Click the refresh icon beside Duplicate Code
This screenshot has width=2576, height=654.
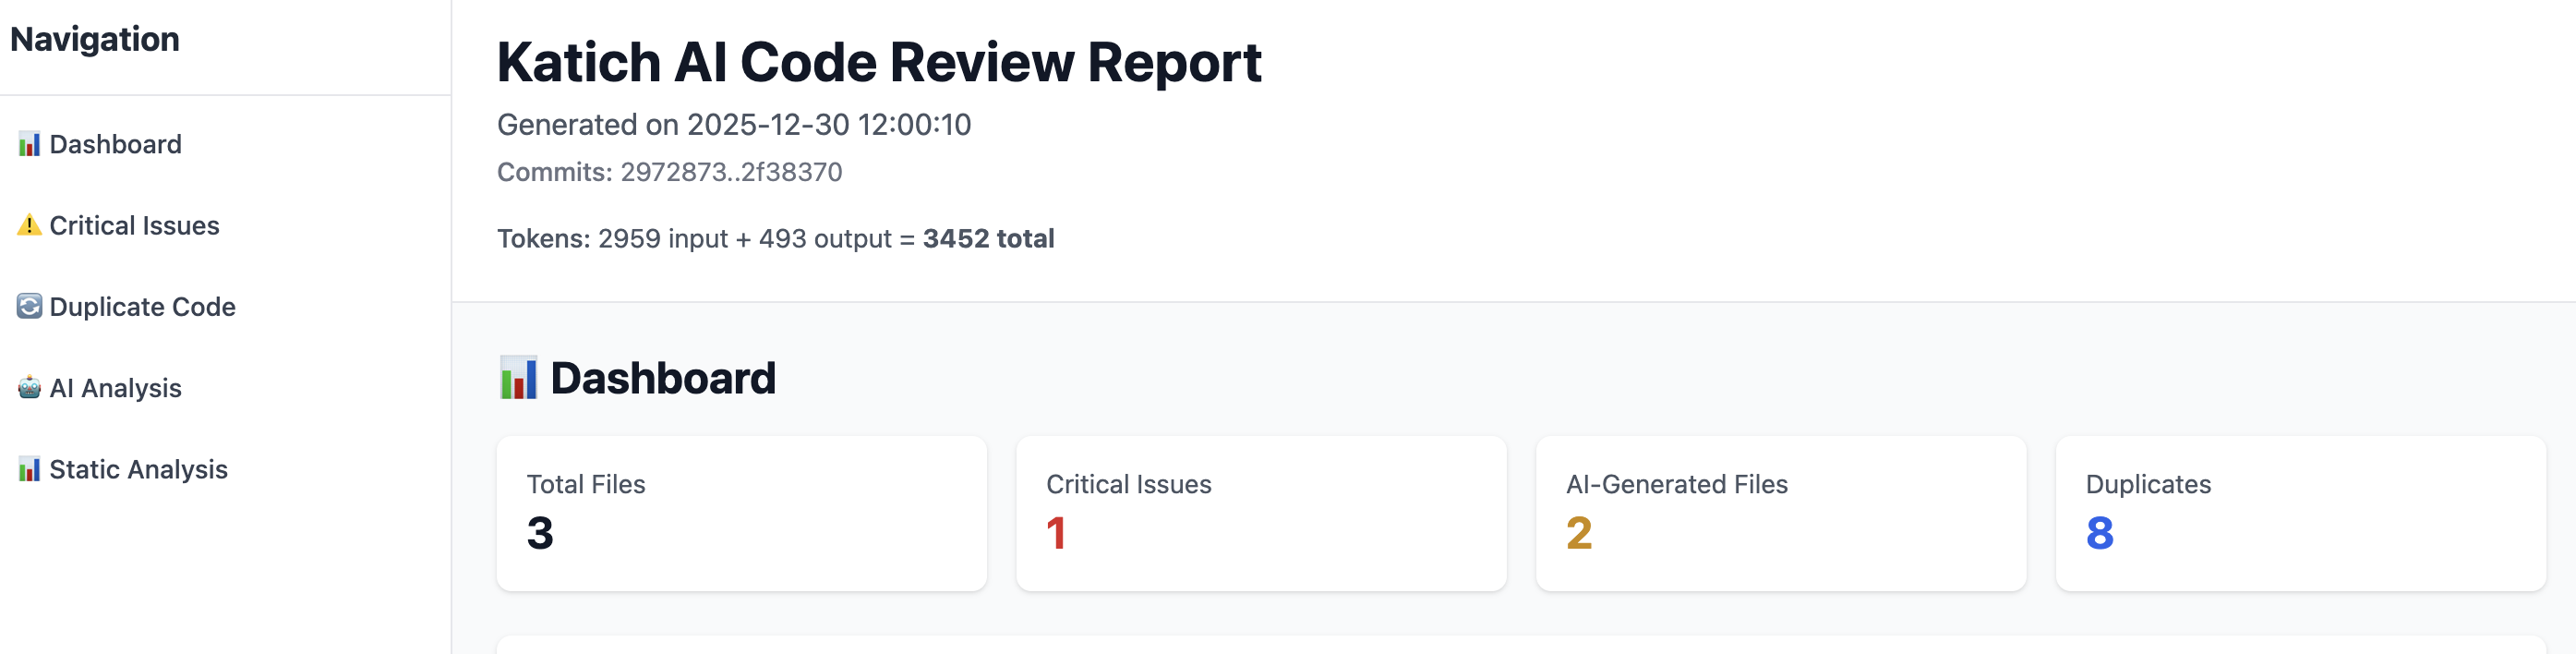coord(29,307)
